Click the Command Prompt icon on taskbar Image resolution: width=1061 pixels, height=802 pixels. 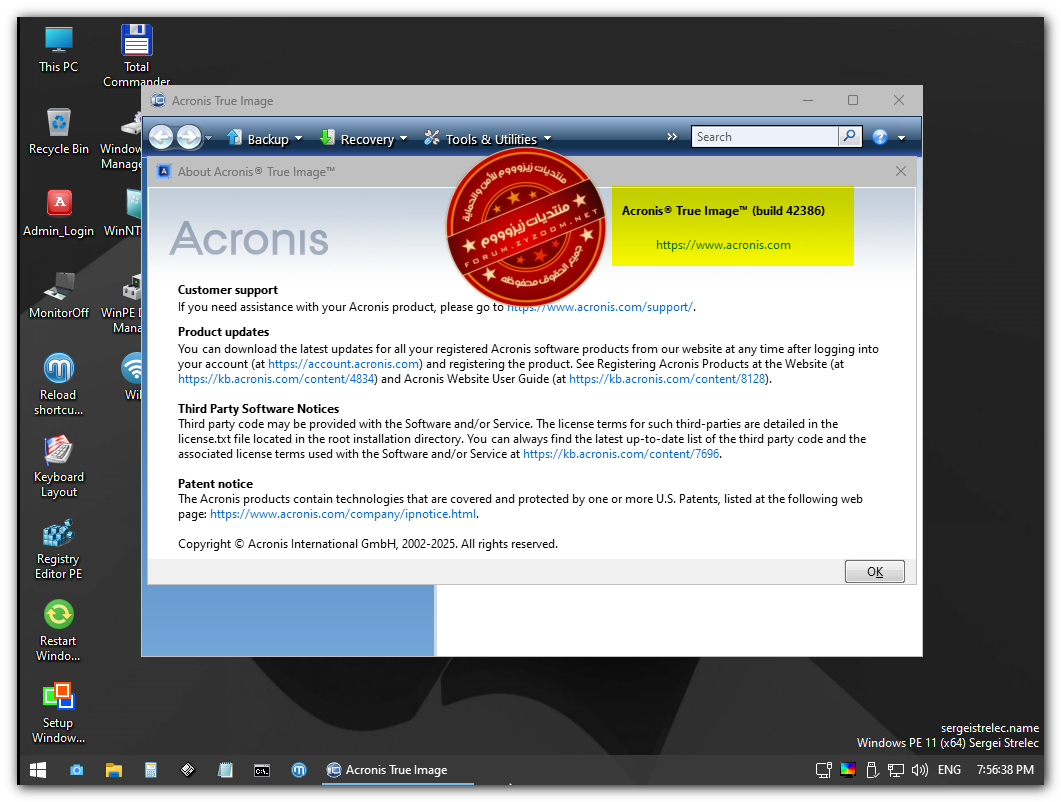click(x=261, y=770)
